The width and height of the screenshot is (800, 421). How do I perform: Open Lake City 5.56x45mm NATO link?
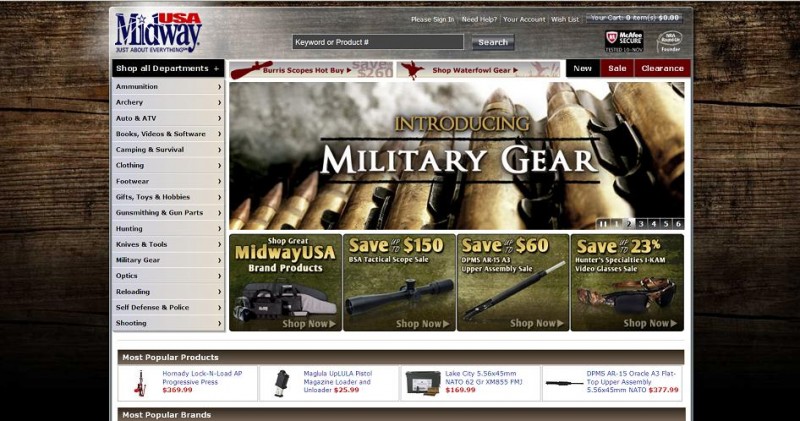click(x=484, y=378)
